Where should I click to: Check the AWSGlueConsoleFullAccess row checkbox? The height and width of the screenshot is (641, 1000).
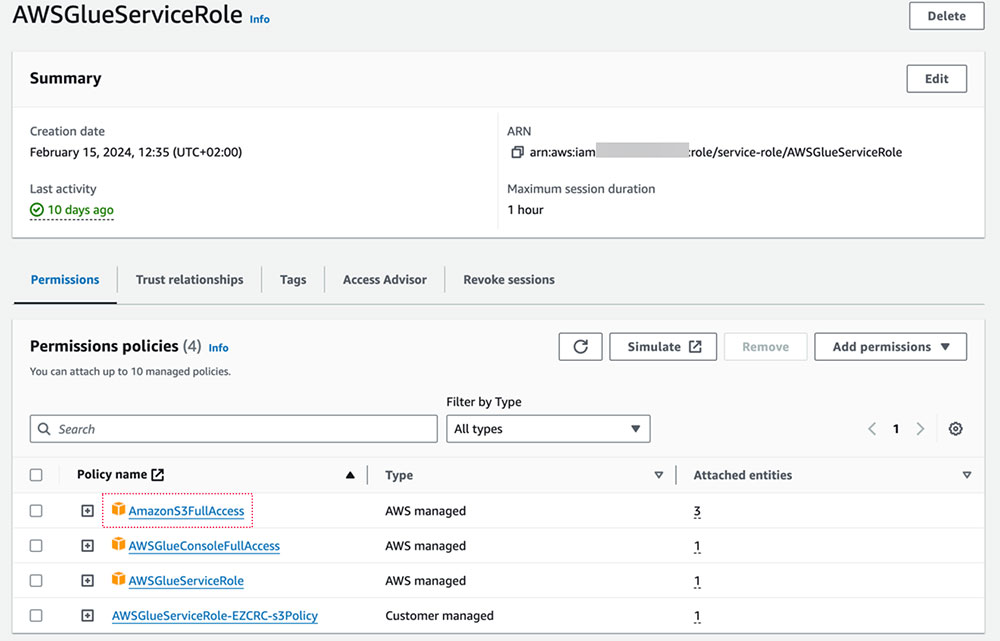[x=36, y=546]
